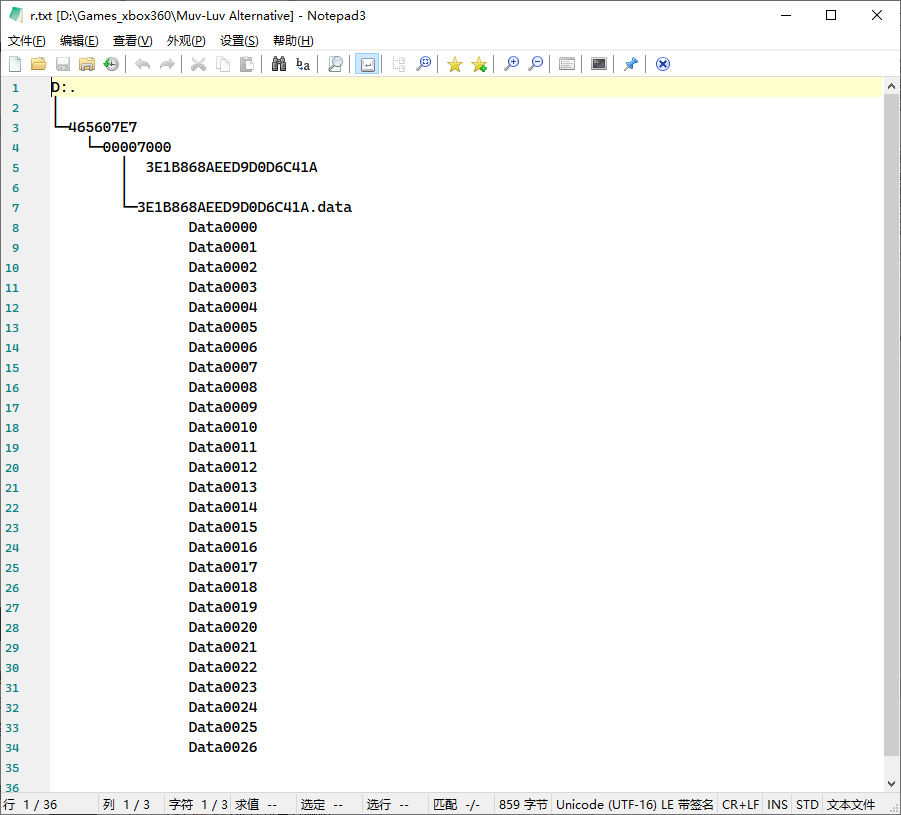Image resolution: width=901 pixels, height=815 pixels.
Task: Open the 外观(P) menu
Action: click(x=186, y=41)
